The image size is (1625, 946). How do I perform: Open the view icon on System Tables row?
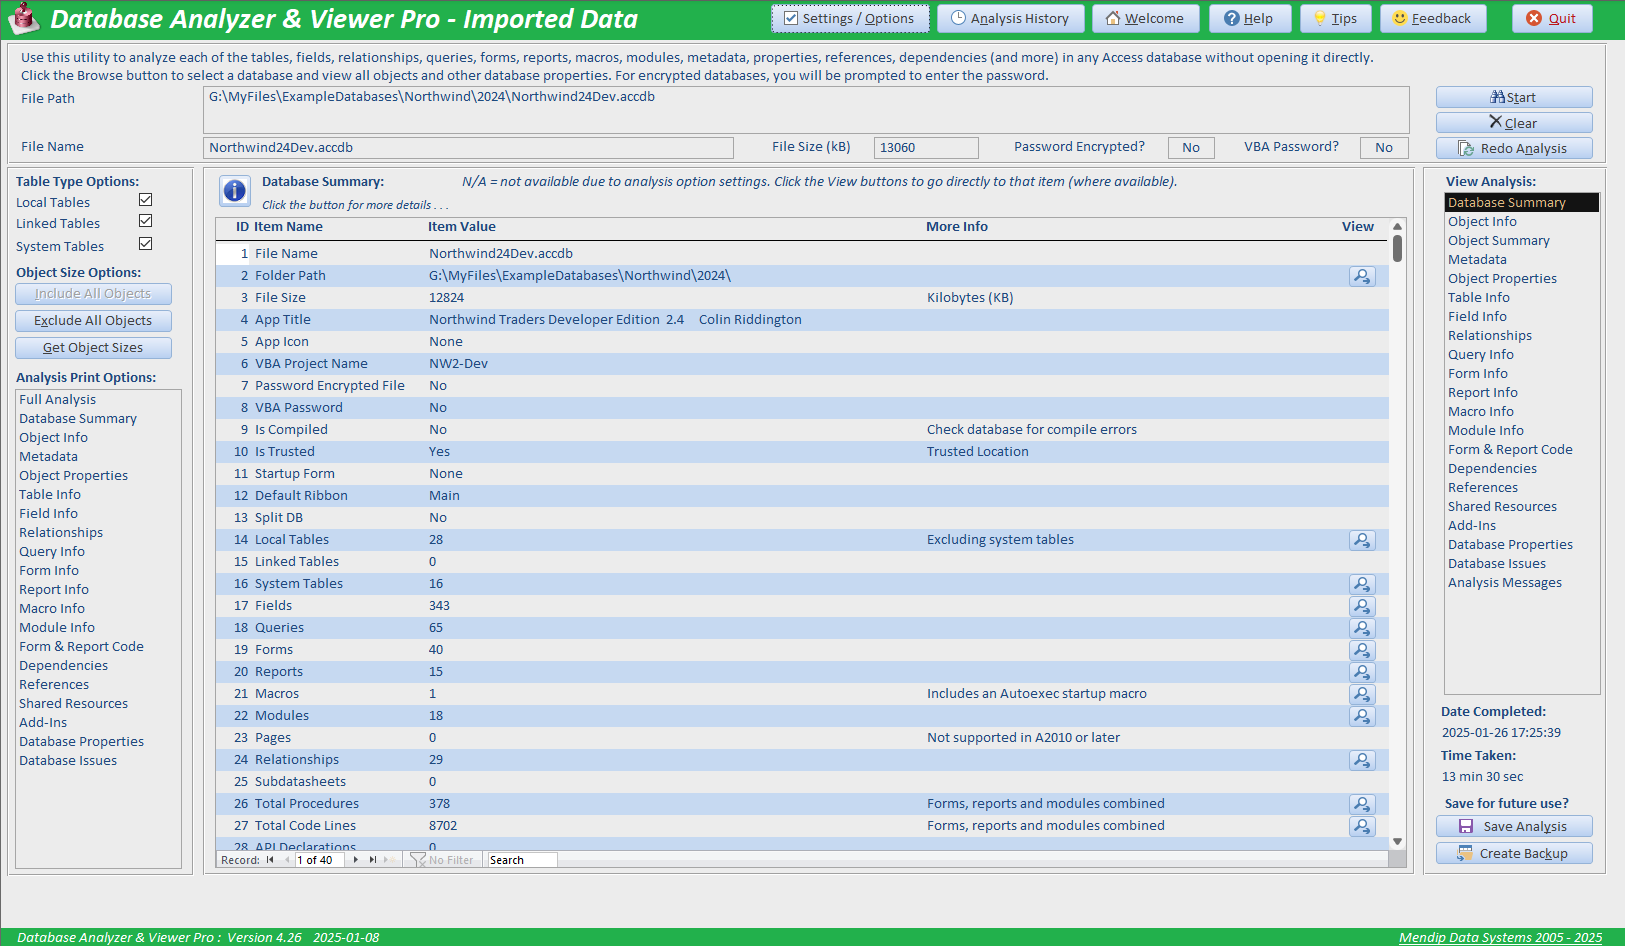1362,584
